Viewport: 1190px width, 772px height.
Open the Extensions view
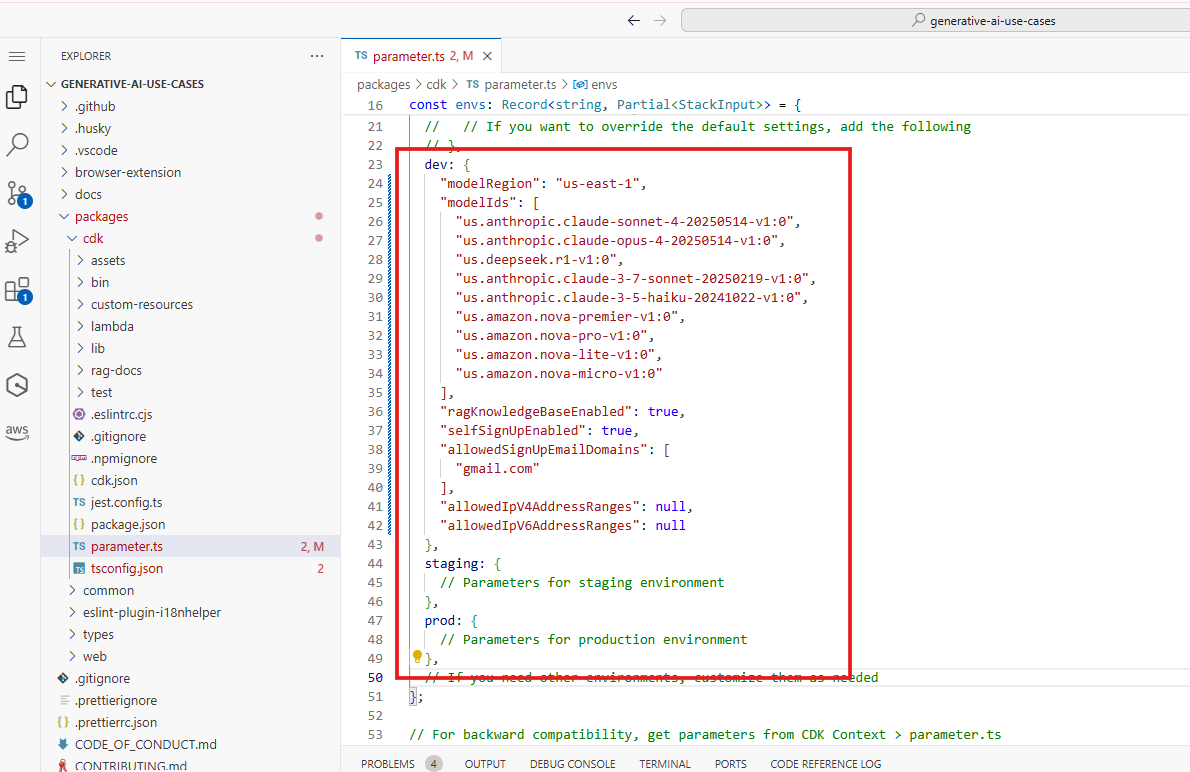[17, 290]
